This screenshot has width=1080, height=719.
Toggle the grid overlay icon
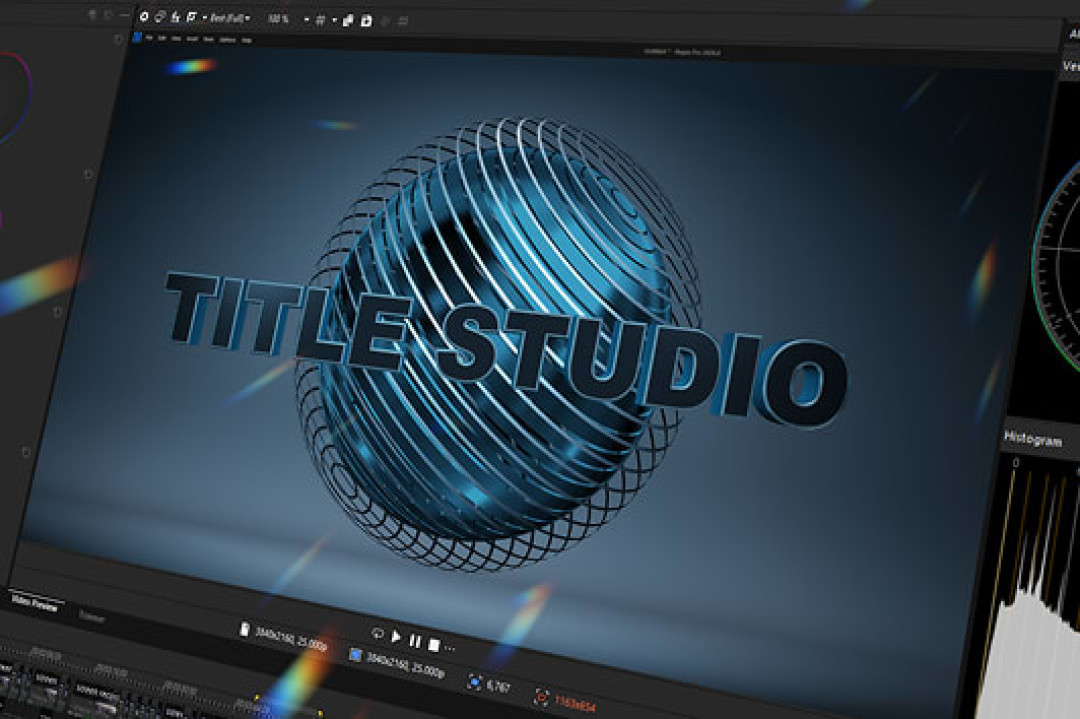[320, 20]
